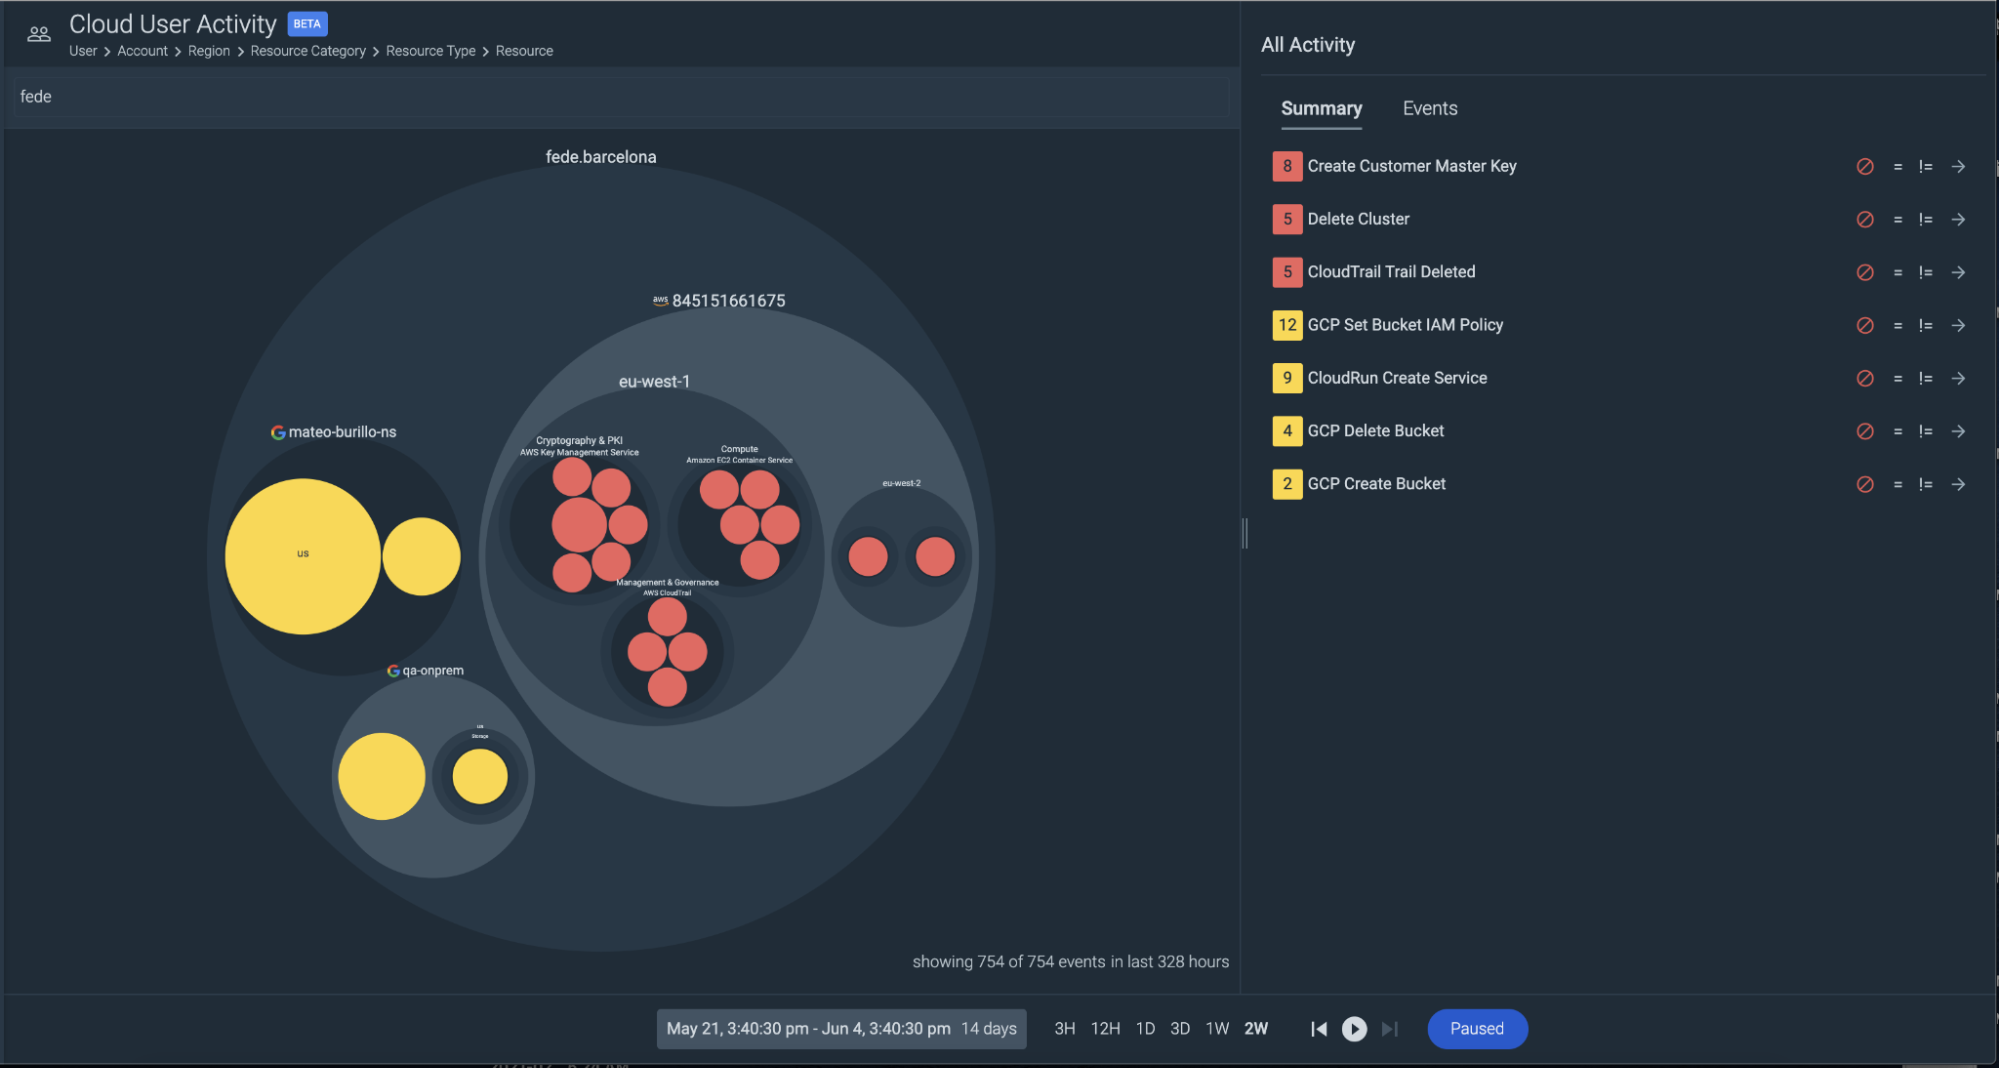
Task: Toggle the Paused live-mode button
Action: click(x=1476, y=1029)
